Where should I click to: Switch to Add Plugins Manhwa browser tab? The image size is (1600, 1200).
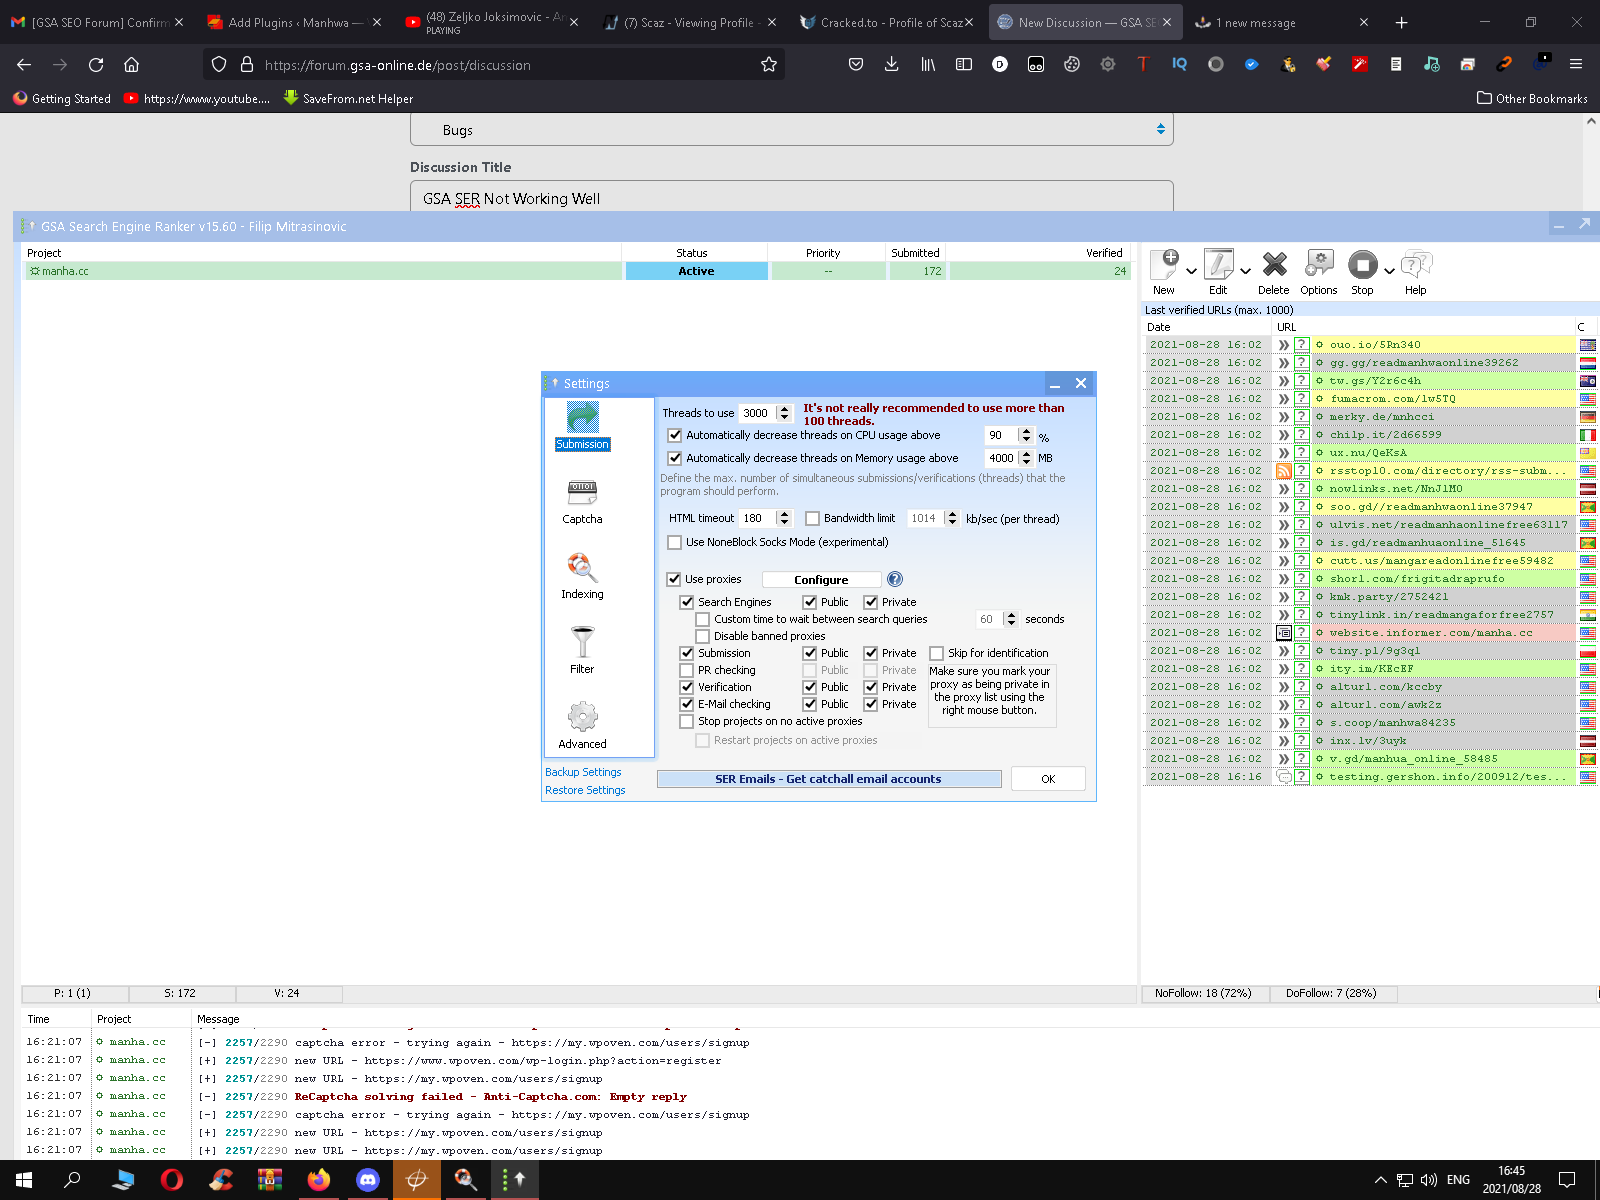292,22
